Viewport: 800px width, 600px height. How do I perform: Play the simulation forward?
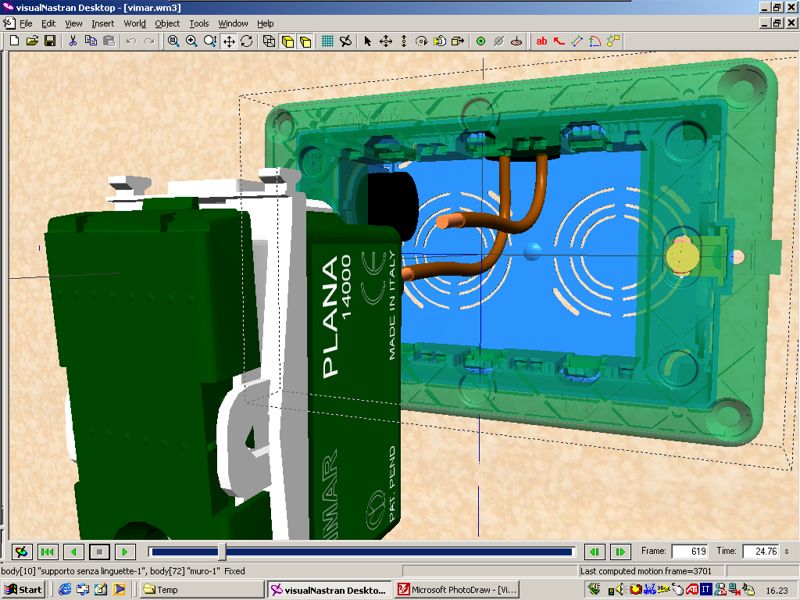click(125, 552)
